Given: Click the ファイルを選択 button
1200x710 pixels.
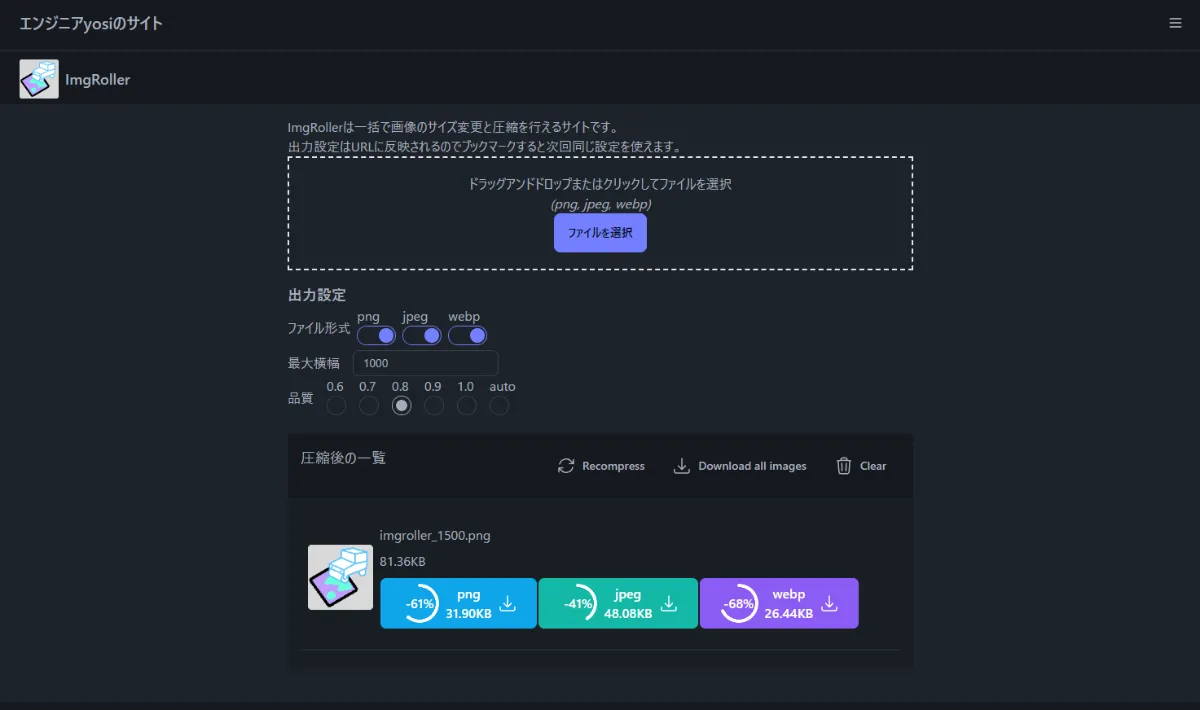Looking at the screenshot, I should (600, 232).
